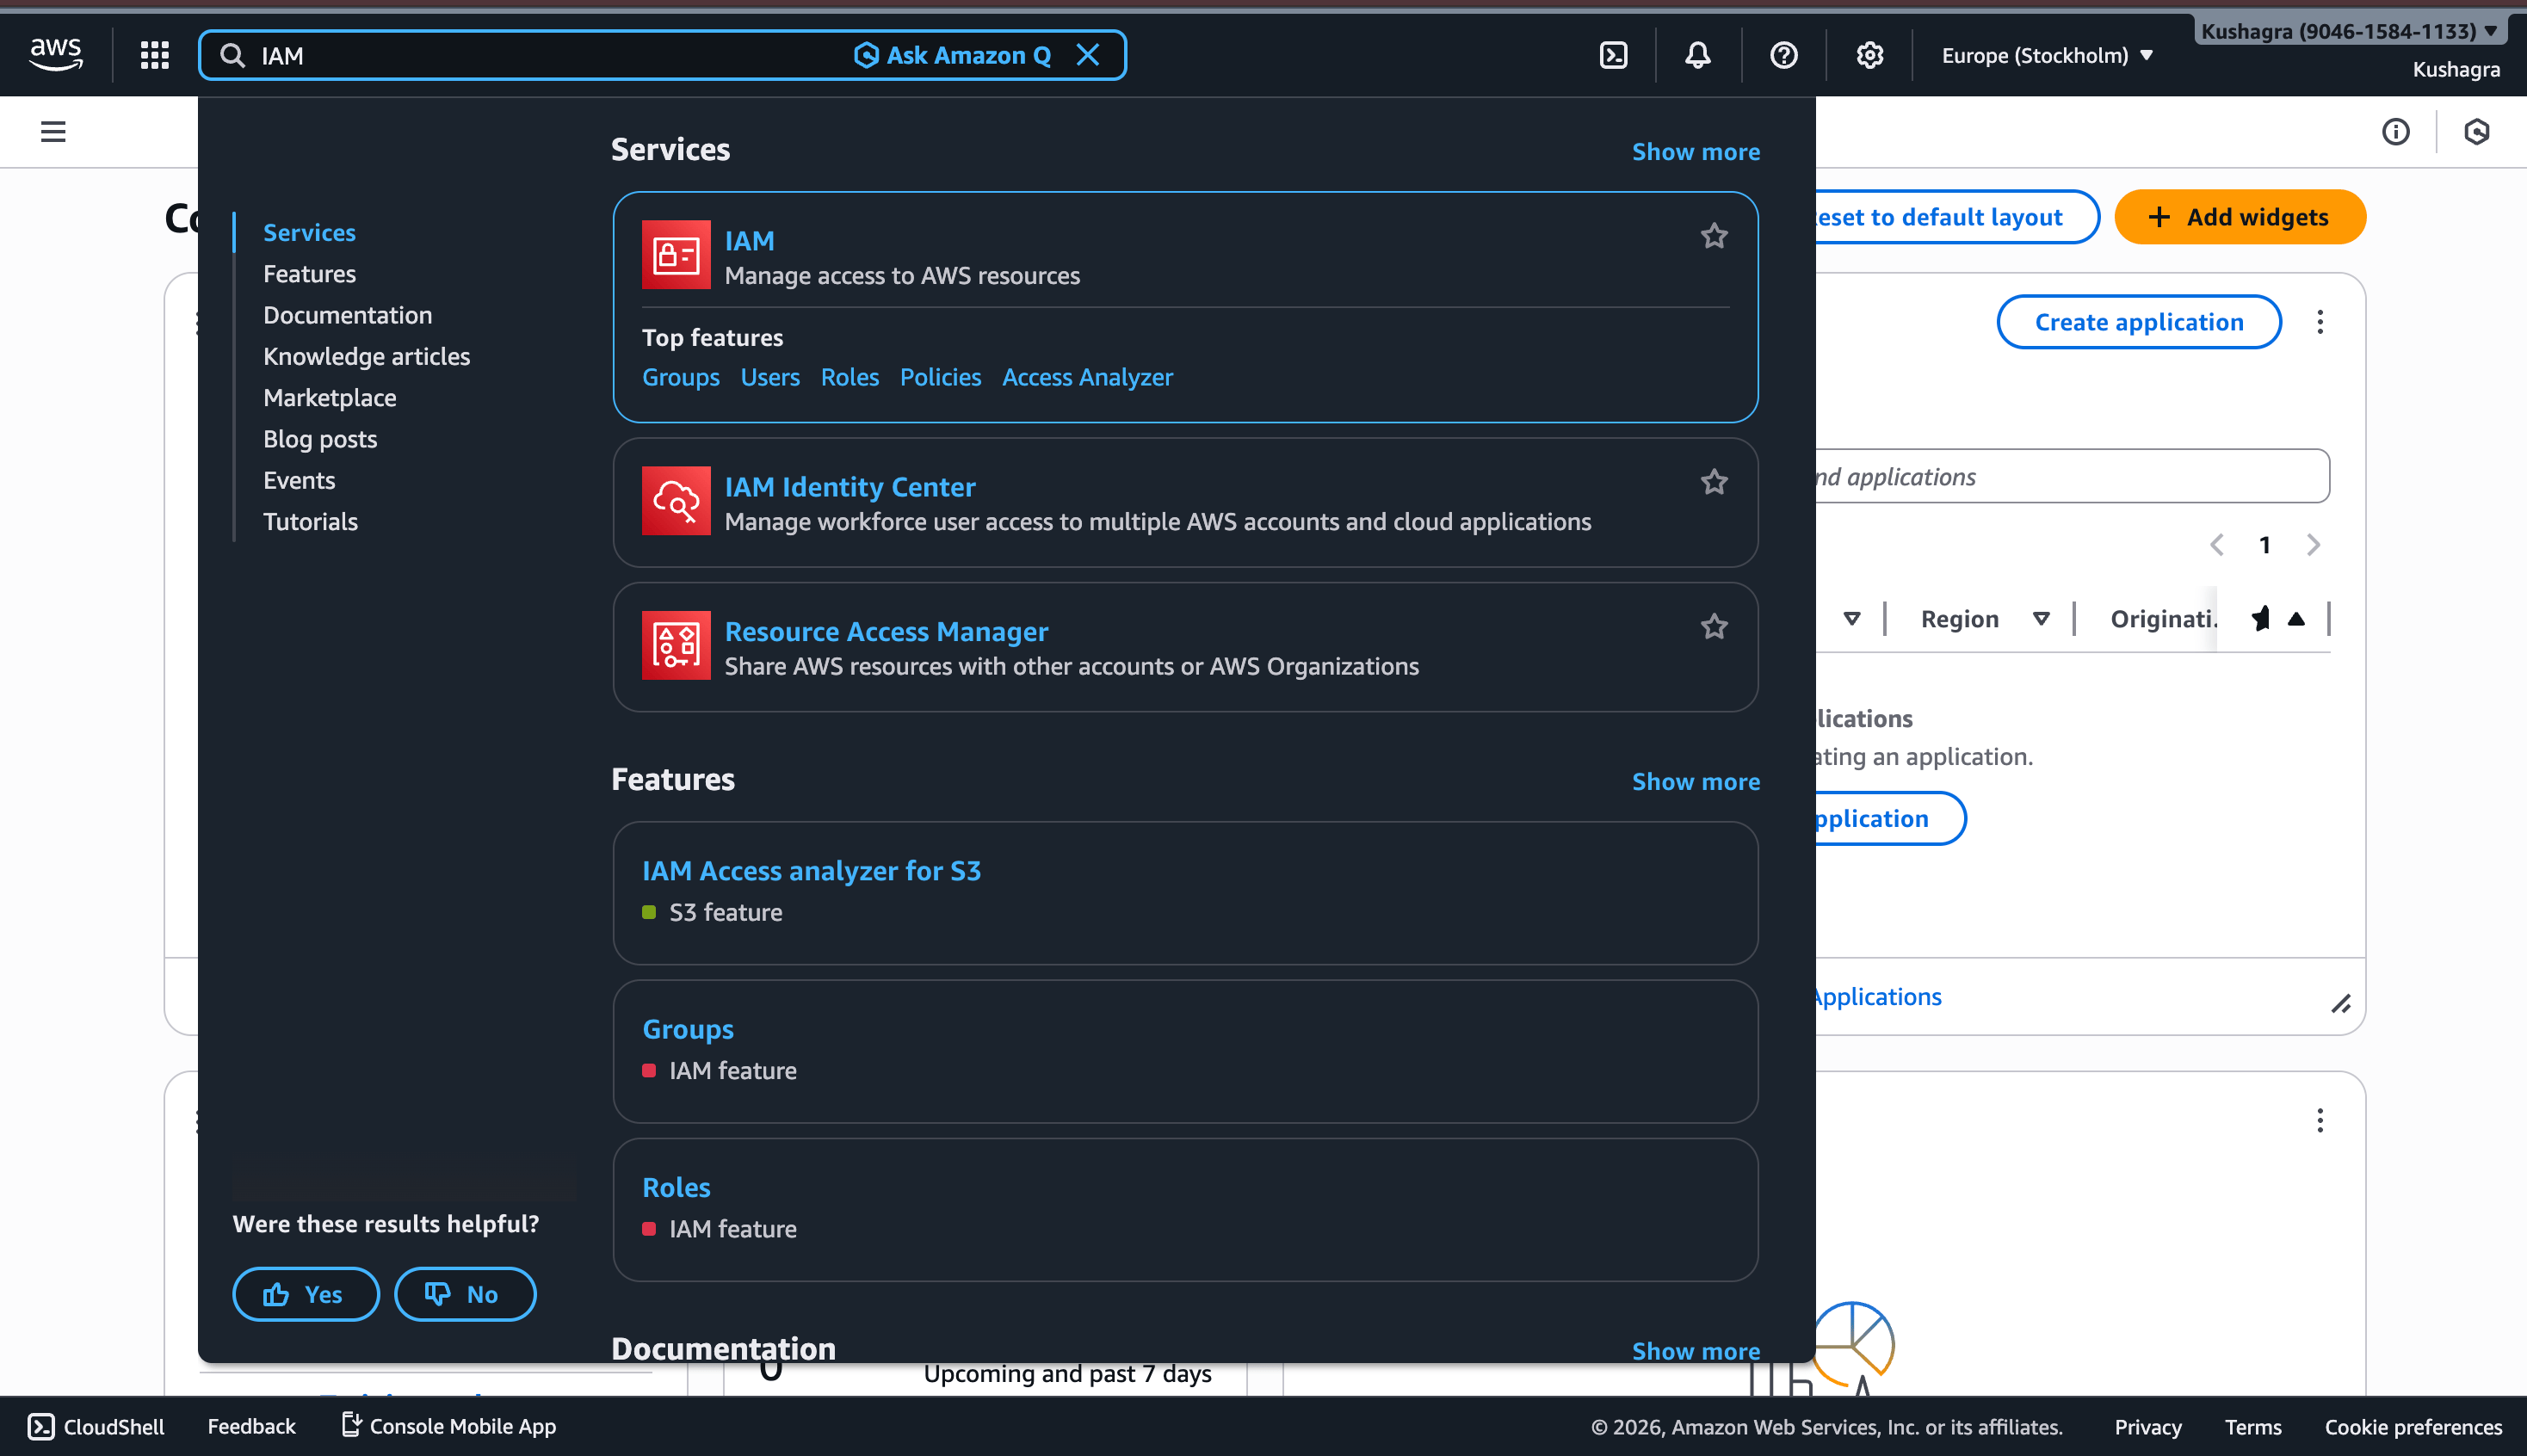Open the help question mark icon

point(1784,55)
